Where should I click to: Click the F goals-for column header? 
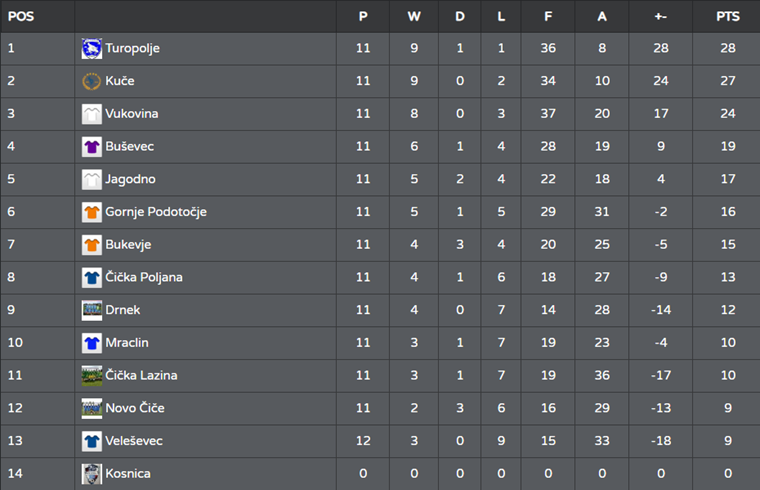pyautogui.click(x=549, y=16)
